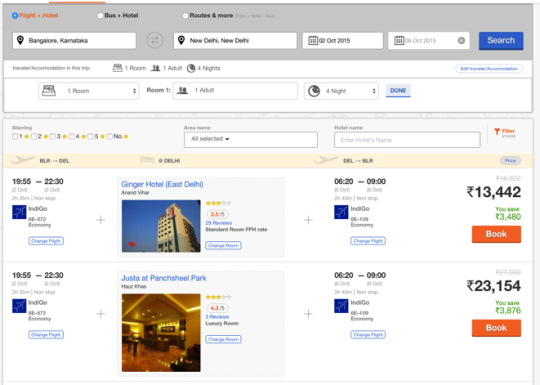
Task: Click the clock icon beside Night dropdown
Action: click(x=314, y=91)
